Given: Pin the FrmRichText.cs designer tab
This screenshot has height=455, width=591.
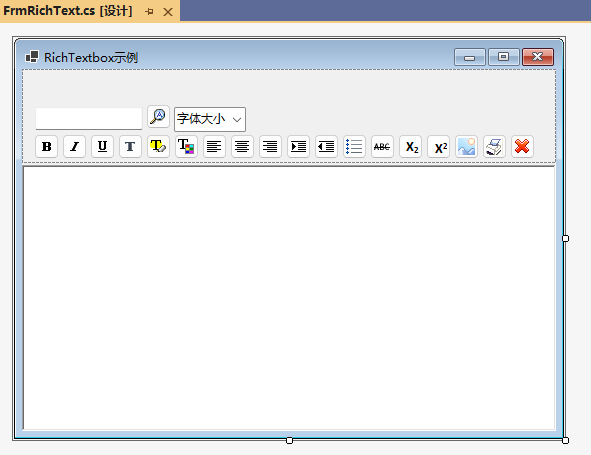Looking at the screenshot, I should pos(149,12).
